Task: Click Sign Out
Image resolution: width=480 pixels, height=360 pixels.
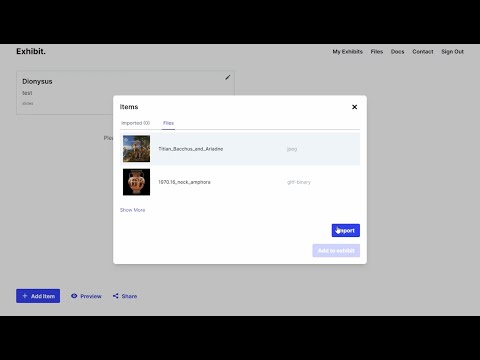Action: pyautogui.click(x=452, y=52)
